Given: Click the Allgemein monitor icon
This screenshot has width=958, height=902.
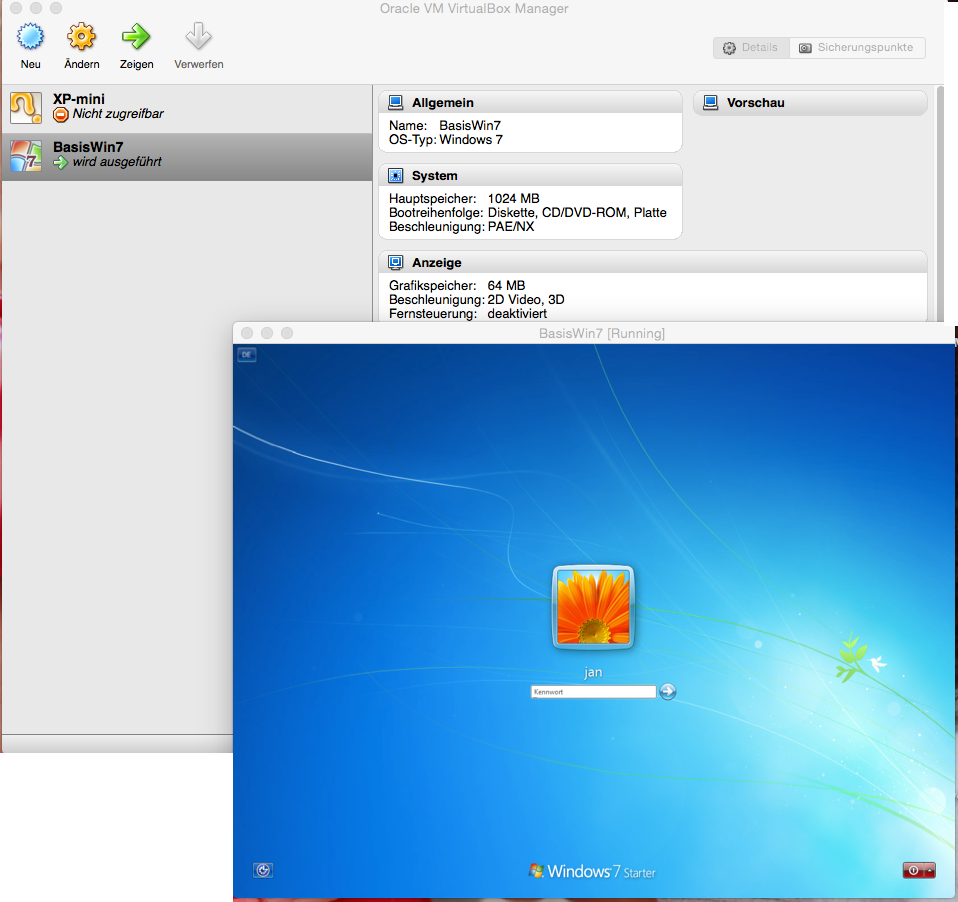Looking at the screenshot, I should (395, 102).
